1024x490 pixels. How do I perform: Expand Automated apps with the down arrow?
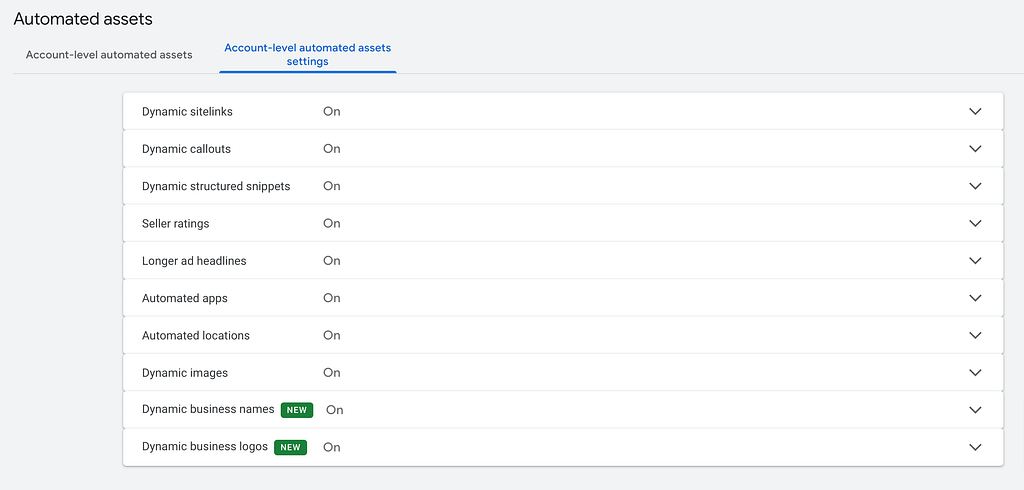[x=975, y=298]
